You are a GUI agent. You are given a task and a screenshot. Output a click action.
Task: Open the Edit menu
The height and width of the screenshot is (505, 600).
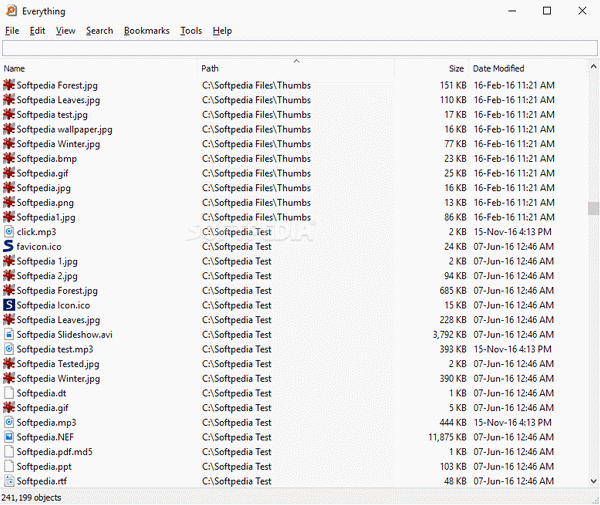coord(38,31)
